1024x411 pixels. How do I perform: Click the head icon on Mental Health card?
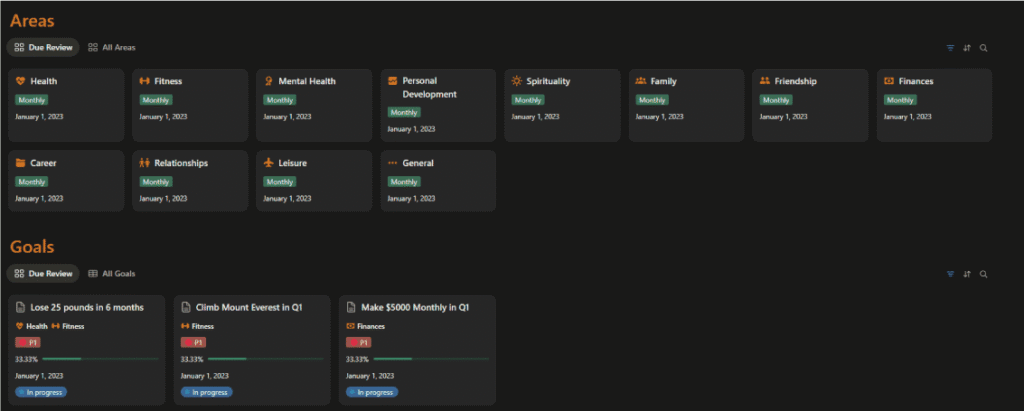(268, 81)
